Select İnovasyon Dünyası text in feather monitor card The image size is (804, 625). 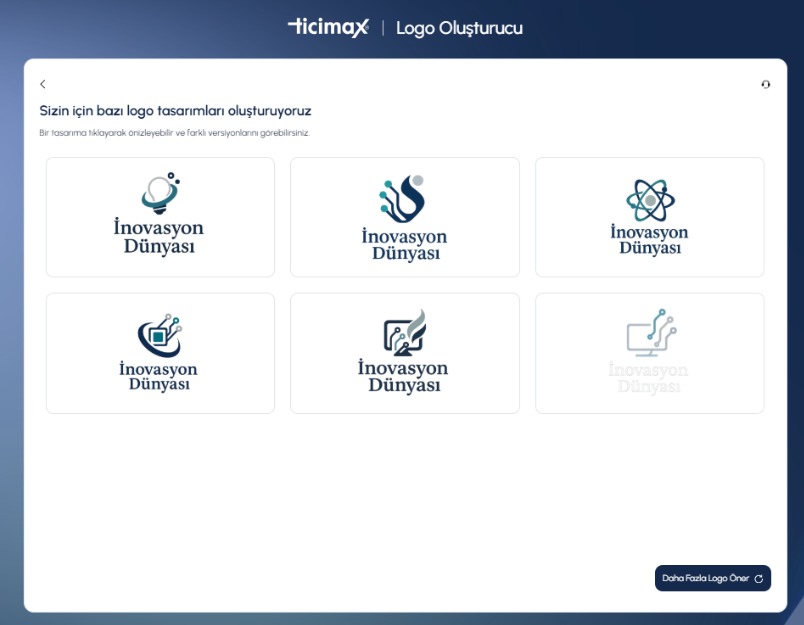[x=404, y=376]
